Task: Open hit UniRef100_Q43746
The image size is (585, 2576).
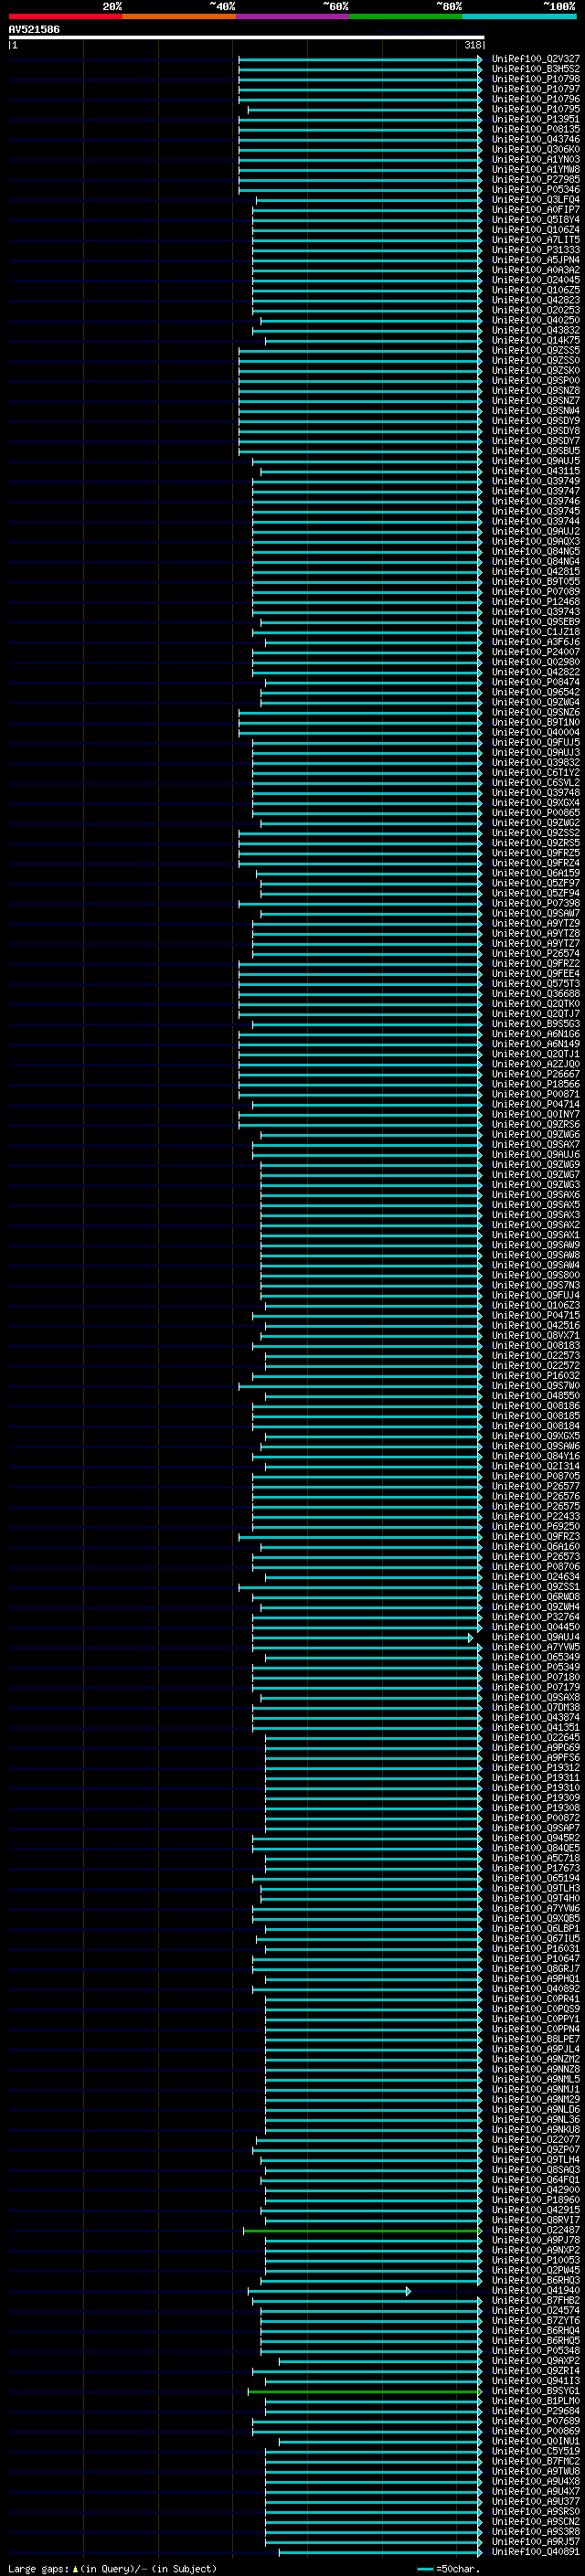Action: point(536,139)
